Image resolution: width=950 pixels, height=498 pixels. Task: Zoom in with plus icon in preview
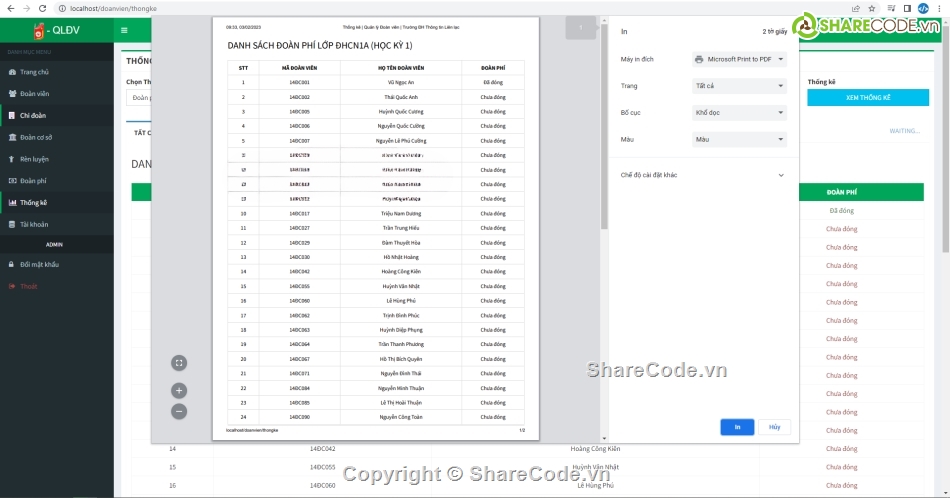pos(179,391)
